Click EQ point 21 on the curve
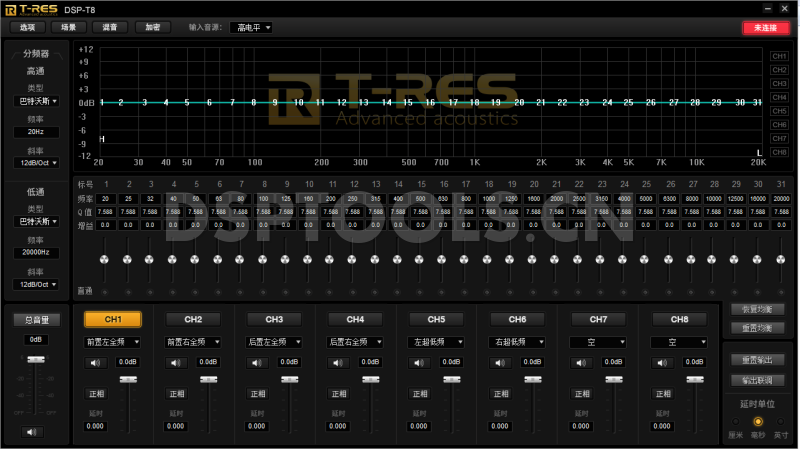The width and height of the screenshot is (800, 449). tap(541, 103)
